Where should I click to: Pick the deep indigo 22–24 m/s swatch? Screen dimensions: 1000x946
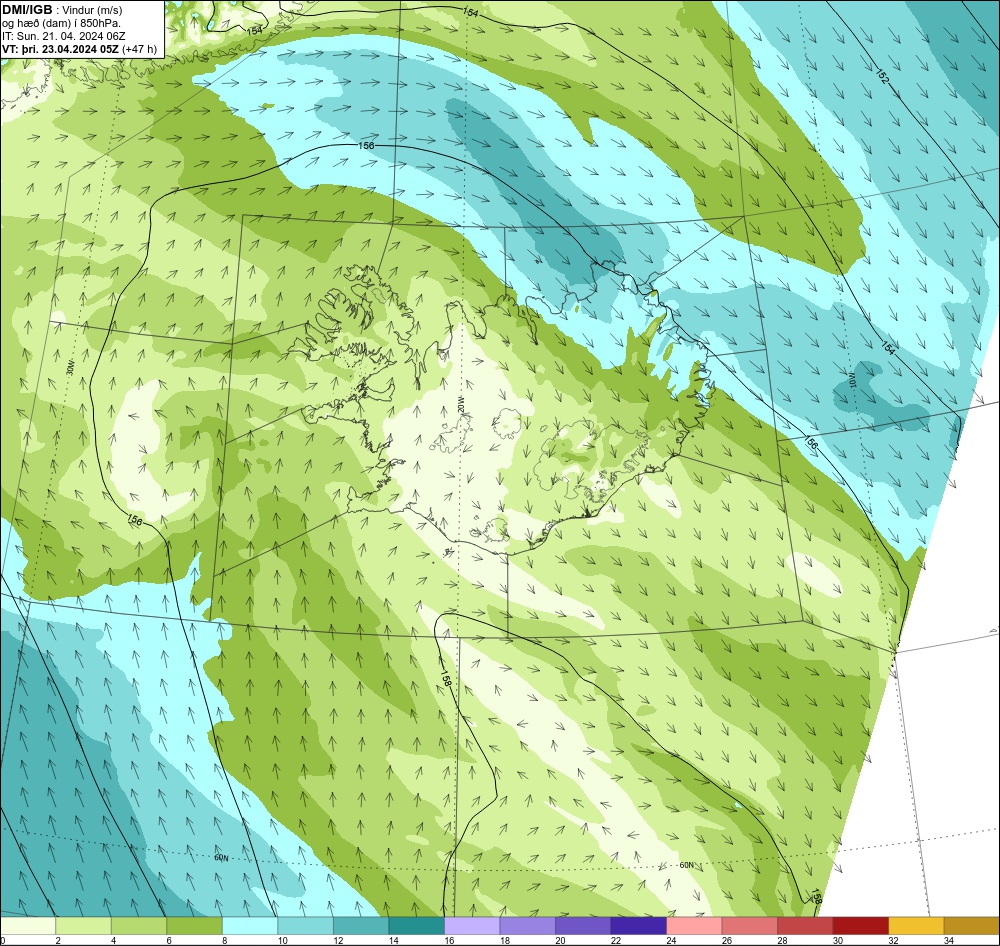(x=638, y=926)
